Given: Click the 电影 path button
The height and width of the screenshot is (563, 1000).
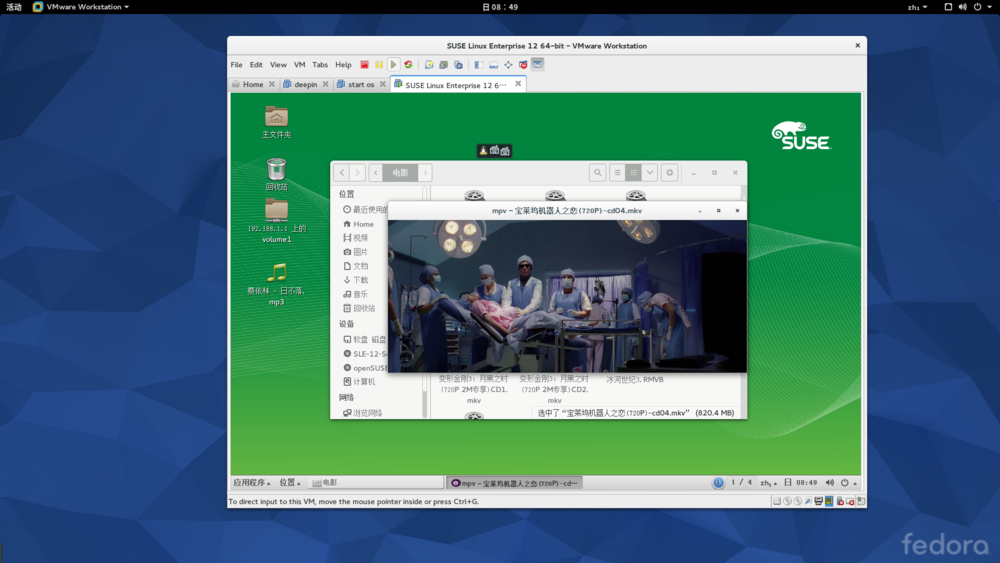Looking at the screenshot, I should pyautogui.click(x=400, y=173).
